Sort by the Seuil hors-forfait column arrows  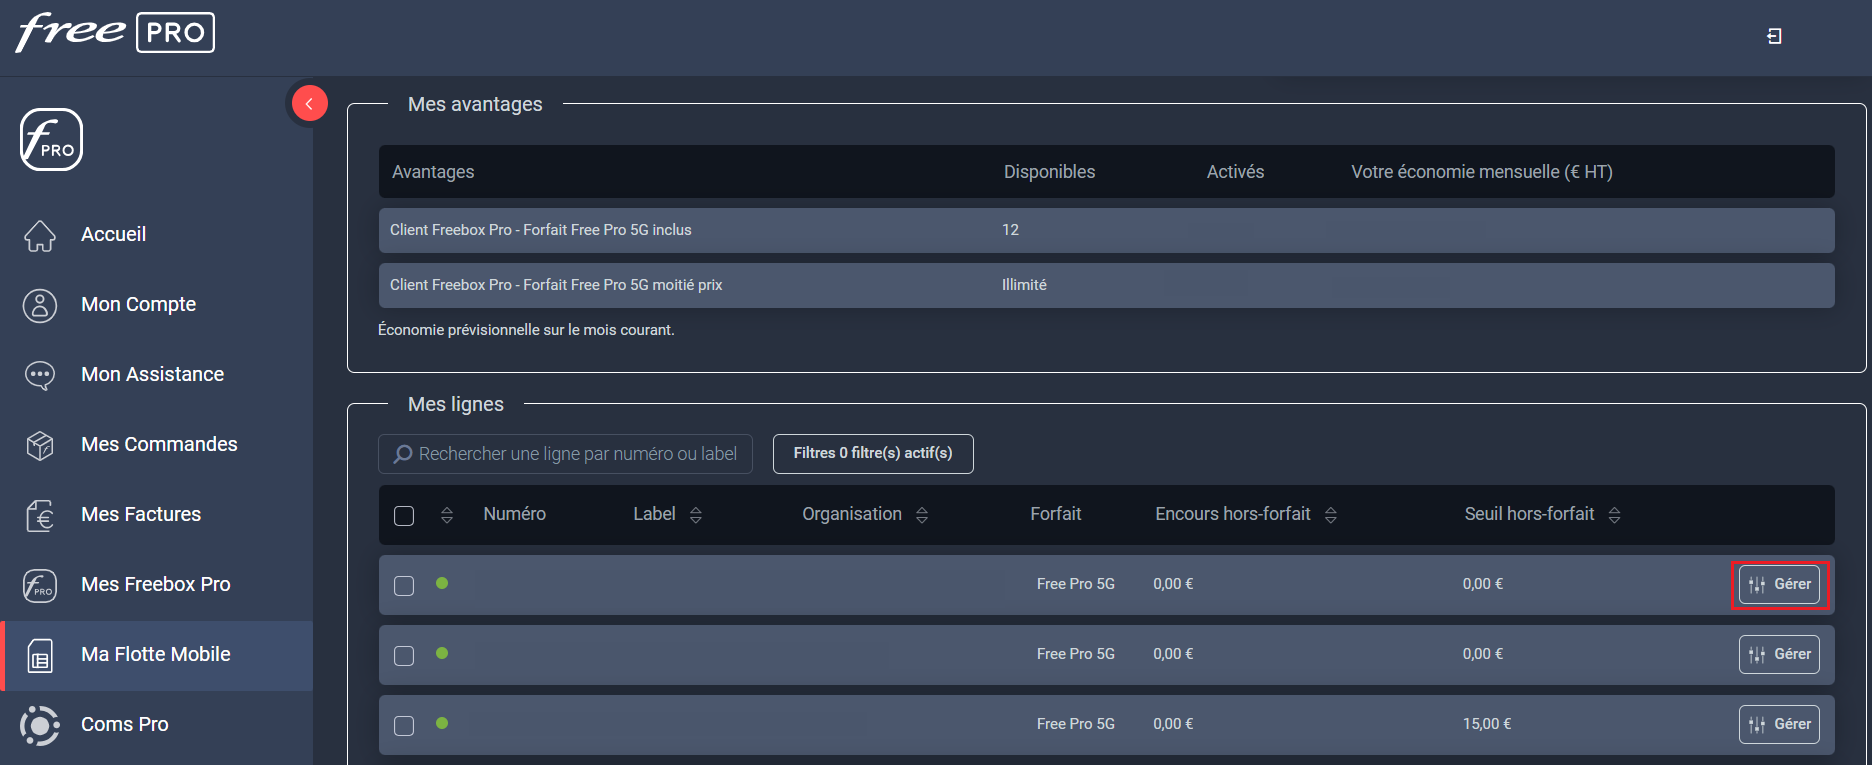1615,515
